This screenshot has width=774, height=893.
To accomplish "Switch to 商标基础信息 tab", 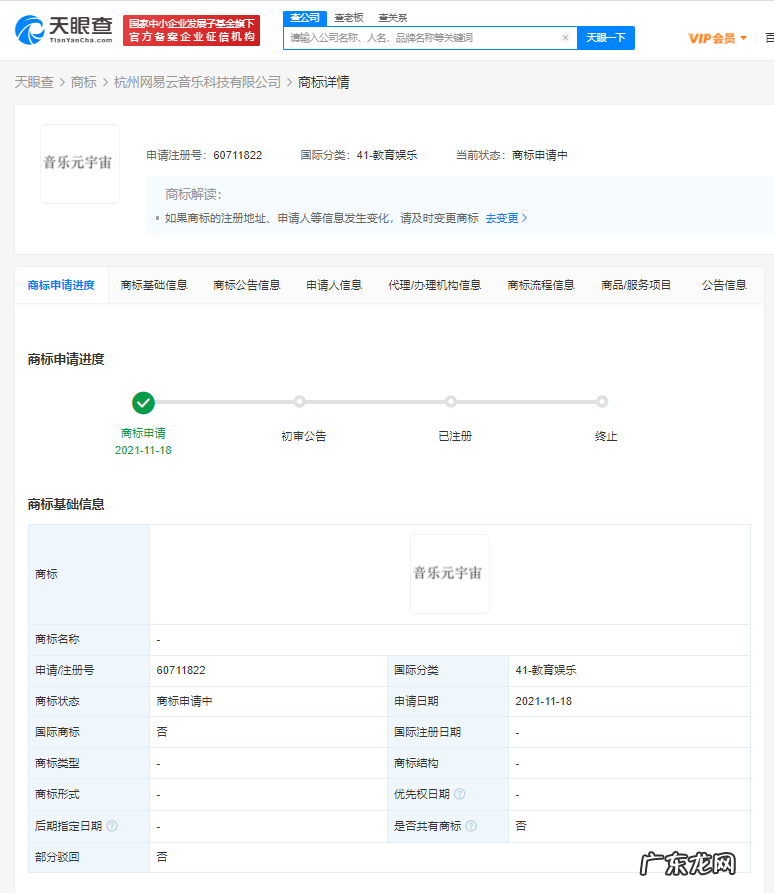I will pyautogui.click(x=154, y=285).
